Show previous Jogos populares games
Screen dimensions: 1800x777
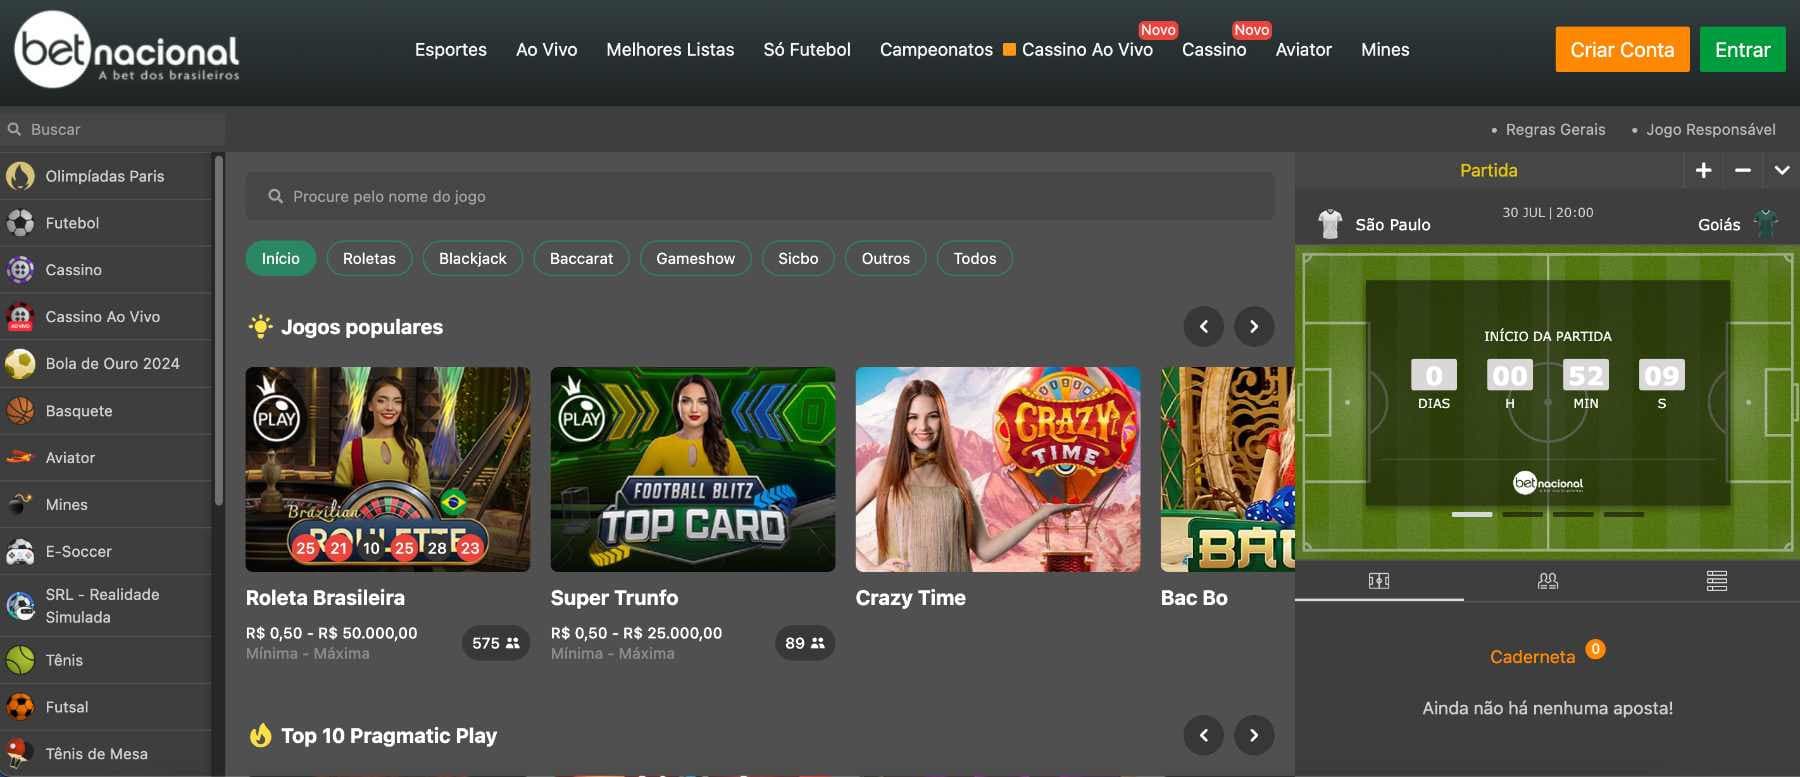click(1204, 326)
